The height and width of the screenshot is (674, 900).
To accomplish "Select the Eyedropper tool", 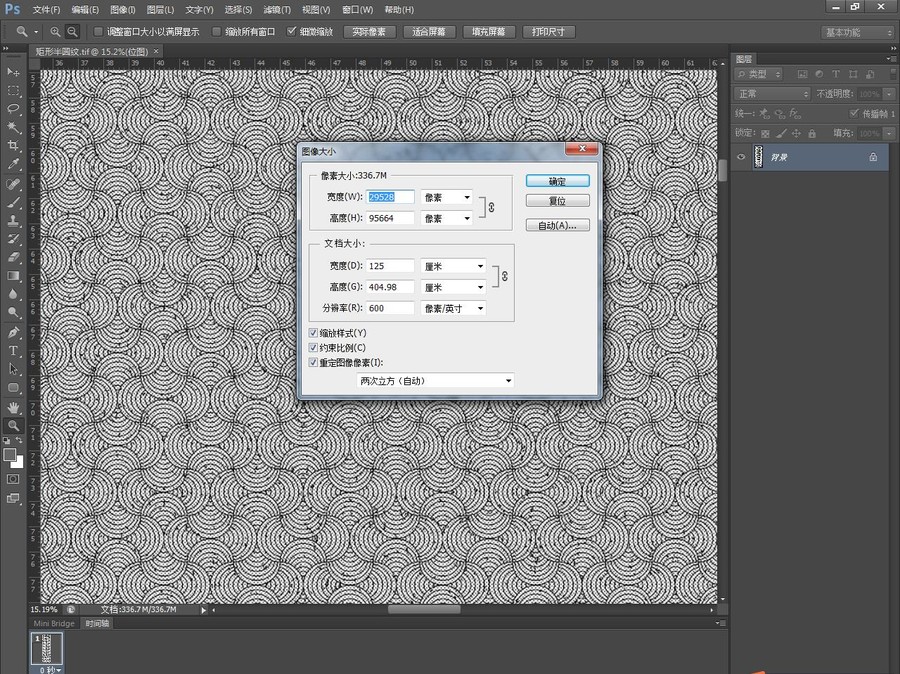I will click(13, 164).
